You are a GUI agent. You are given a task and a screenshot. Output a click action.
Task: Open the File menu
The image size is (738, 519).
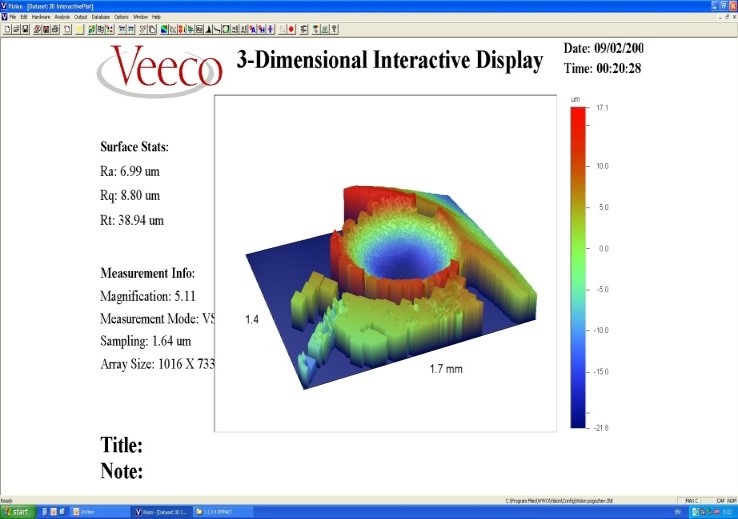[13, 17]
